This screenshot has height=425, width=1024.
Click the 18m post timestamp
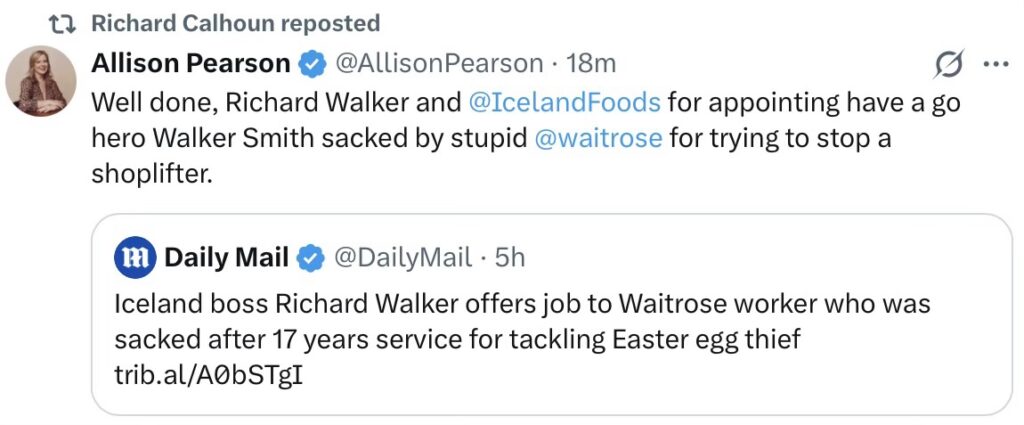(591, 64)
